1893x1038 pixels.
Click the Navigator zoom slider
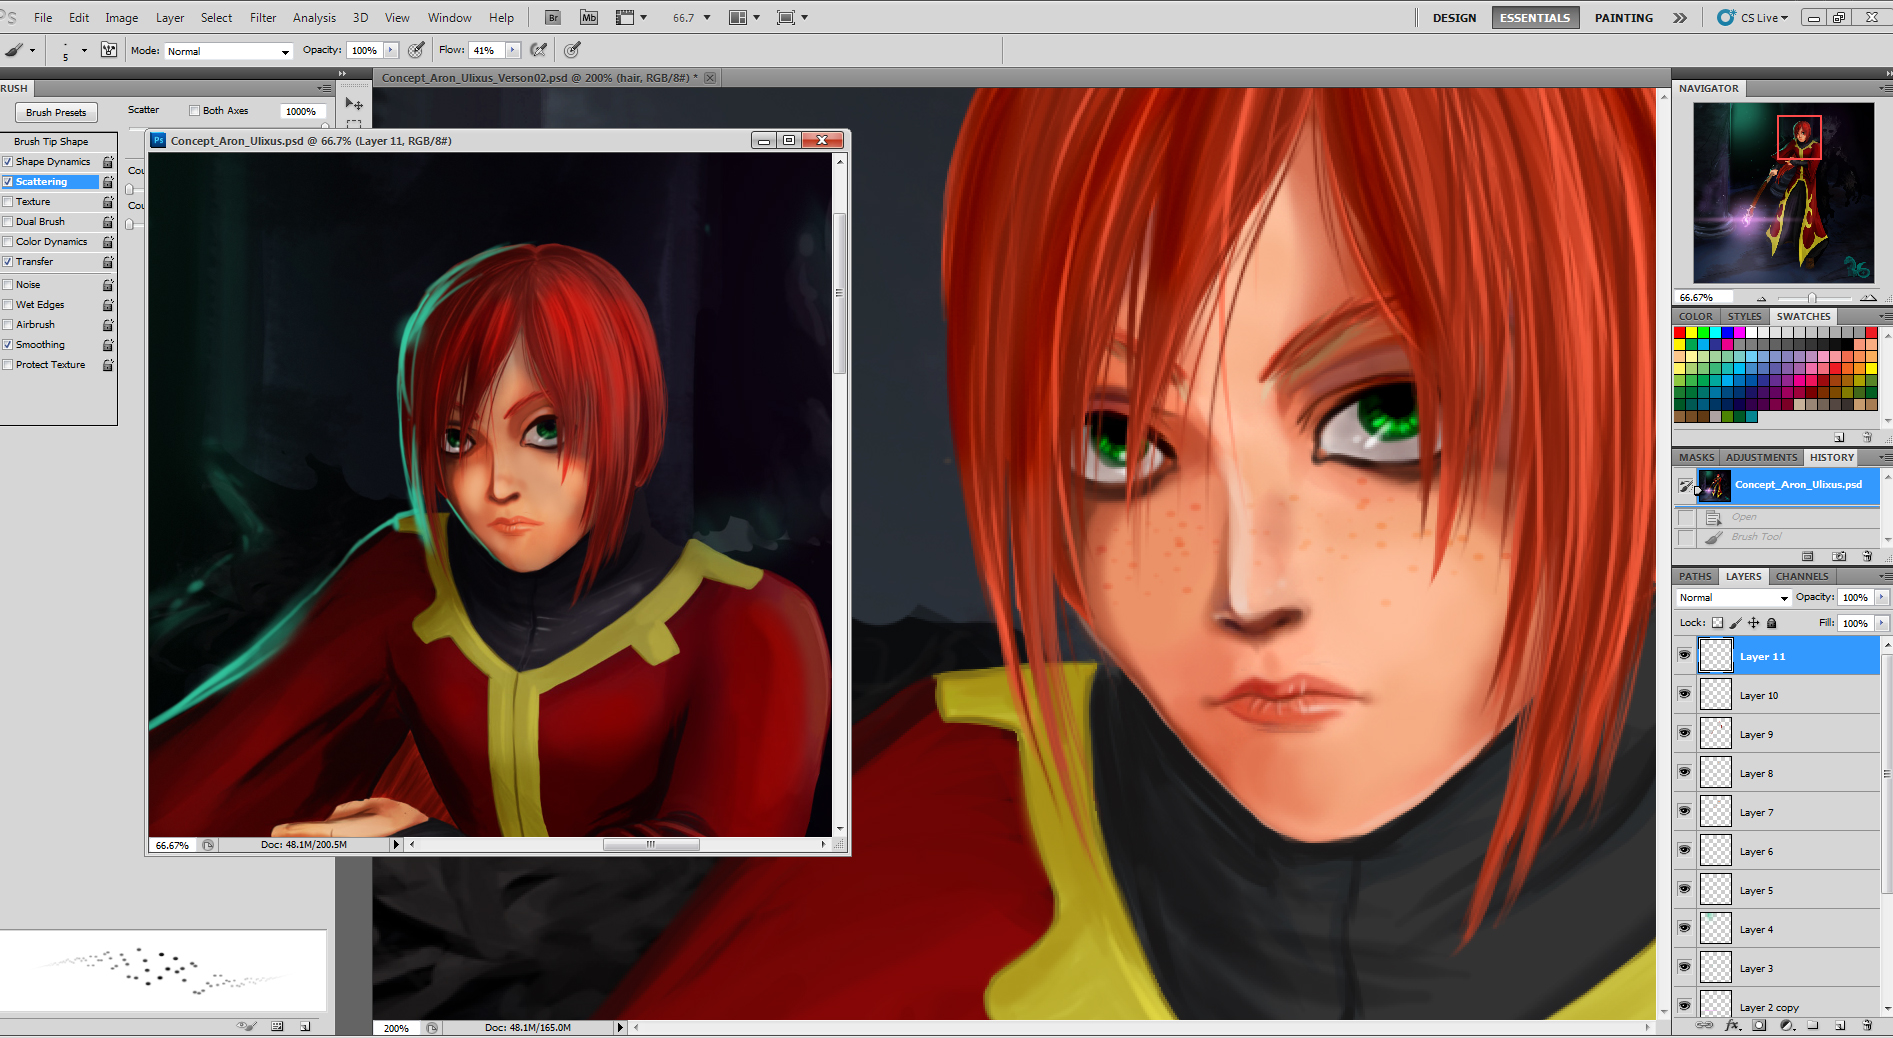coord(1813,298)
